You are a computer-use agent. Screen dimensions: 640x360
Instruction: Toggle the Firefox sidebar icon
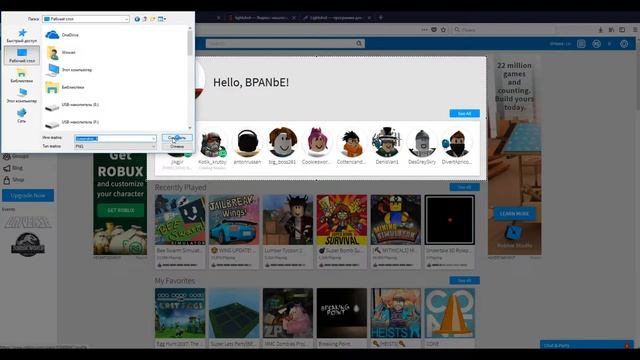pyautogui.click(x=622, y=30)
